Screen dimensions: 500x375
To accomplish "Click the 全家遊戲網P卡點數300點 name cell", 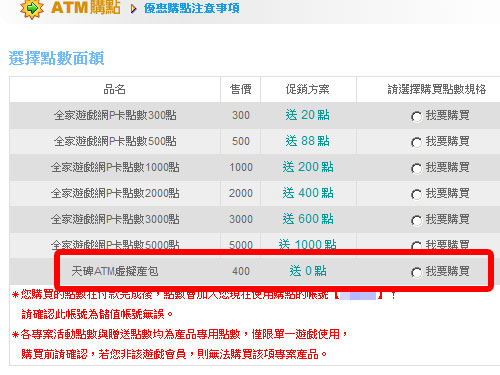I will pyautogui.click(x=115, y=115).
